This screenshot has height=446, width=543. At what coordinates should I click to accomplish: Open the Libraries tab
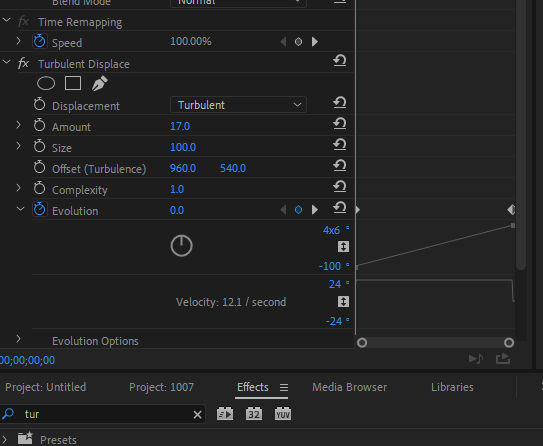(x=452, y=387)
